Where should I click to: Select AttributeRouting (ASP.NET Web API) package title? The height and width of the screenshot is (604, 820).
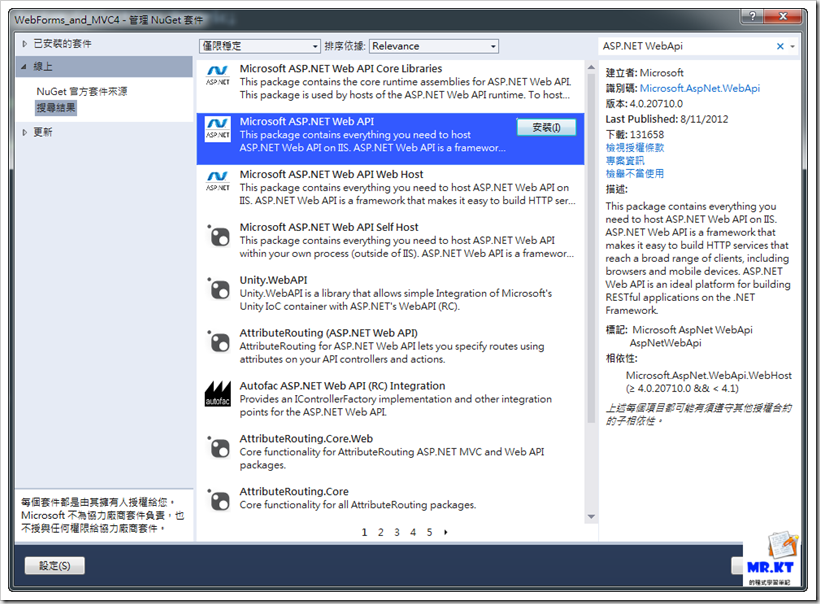[x=328, y=333]
